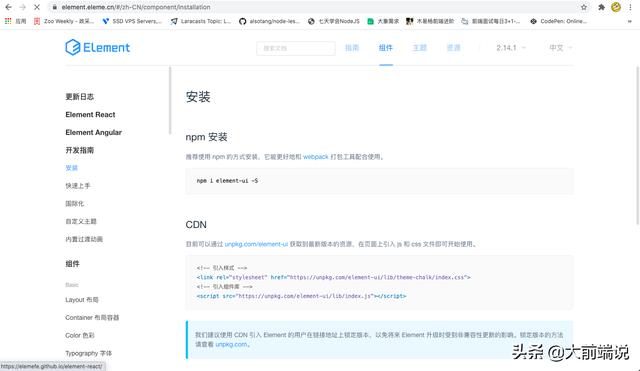Image resolution: width=640 pixels, height=371 pixels.
Task: Open the 组件 navigation tab
Action: 386,48
